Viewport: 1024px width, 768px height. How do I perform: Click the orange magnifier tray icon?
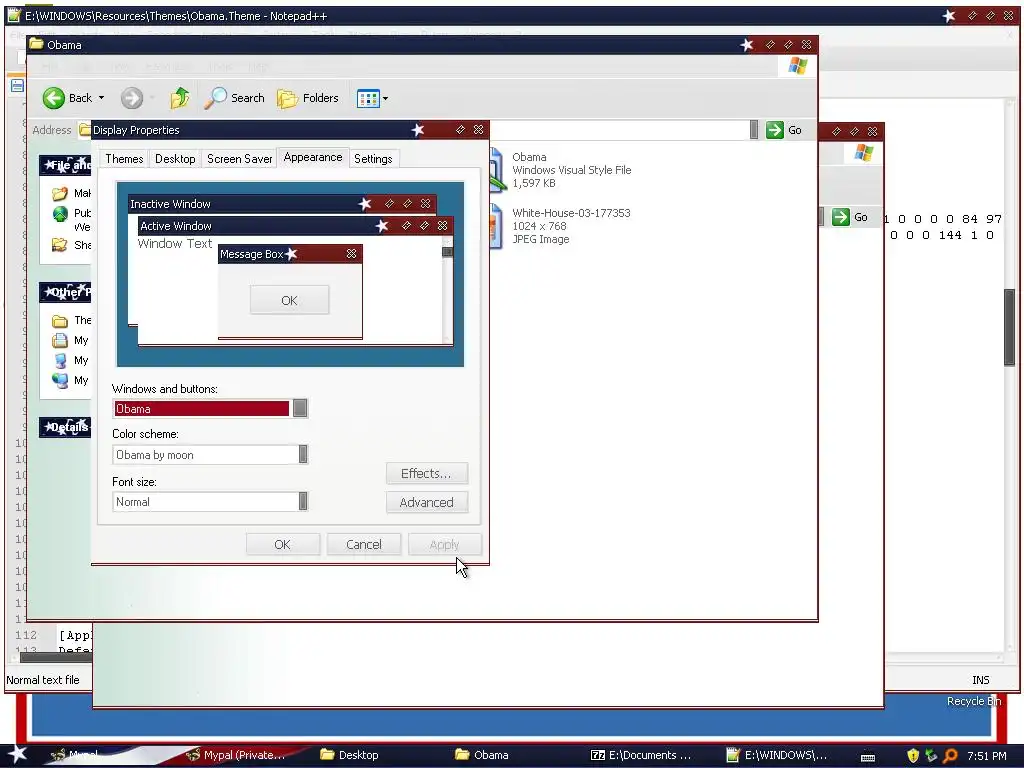pos(950,756)
